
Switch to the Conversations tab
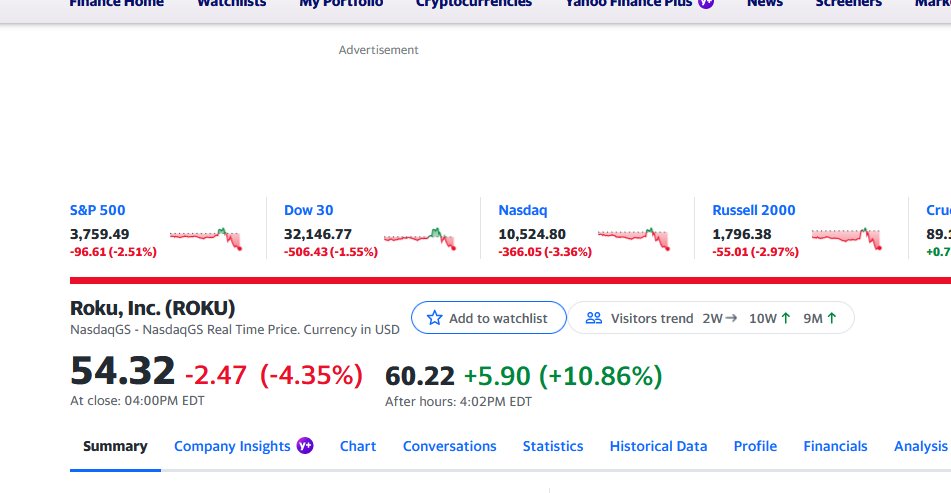(449, 446)
